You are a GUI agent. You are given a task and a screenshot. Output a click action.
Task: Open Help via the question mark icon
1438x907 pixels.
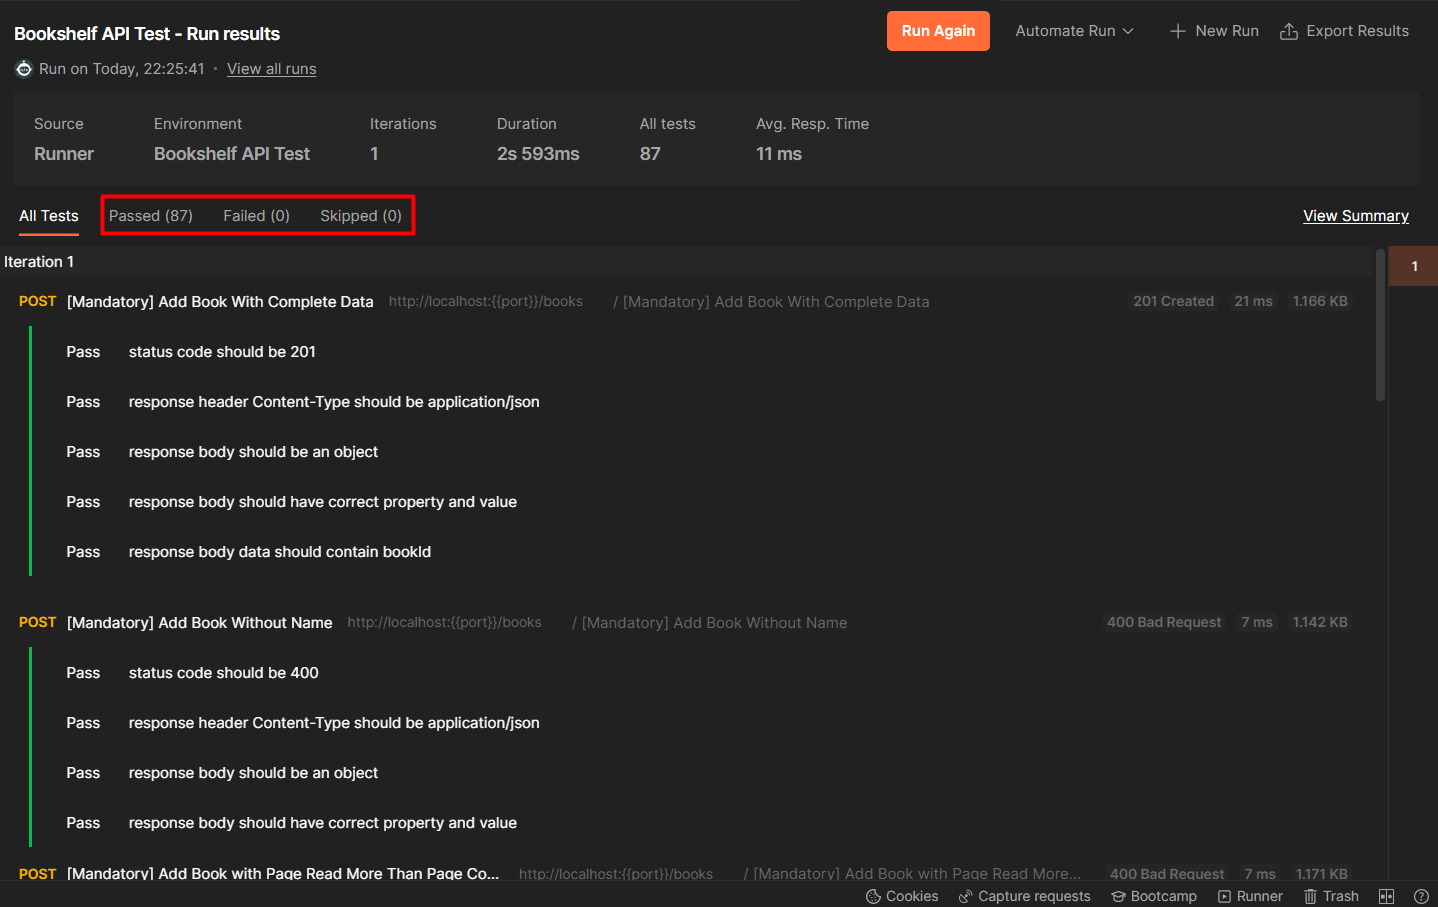pyautogui.click(x=1421, y=895)
